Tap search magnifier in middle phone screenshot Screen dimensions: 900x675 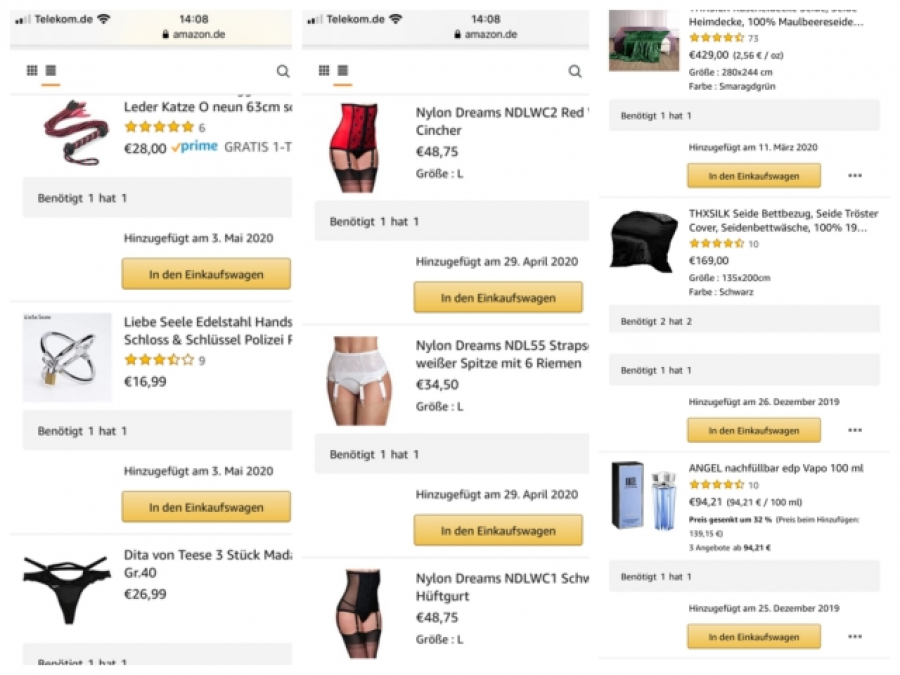click(x=575, y=71)
